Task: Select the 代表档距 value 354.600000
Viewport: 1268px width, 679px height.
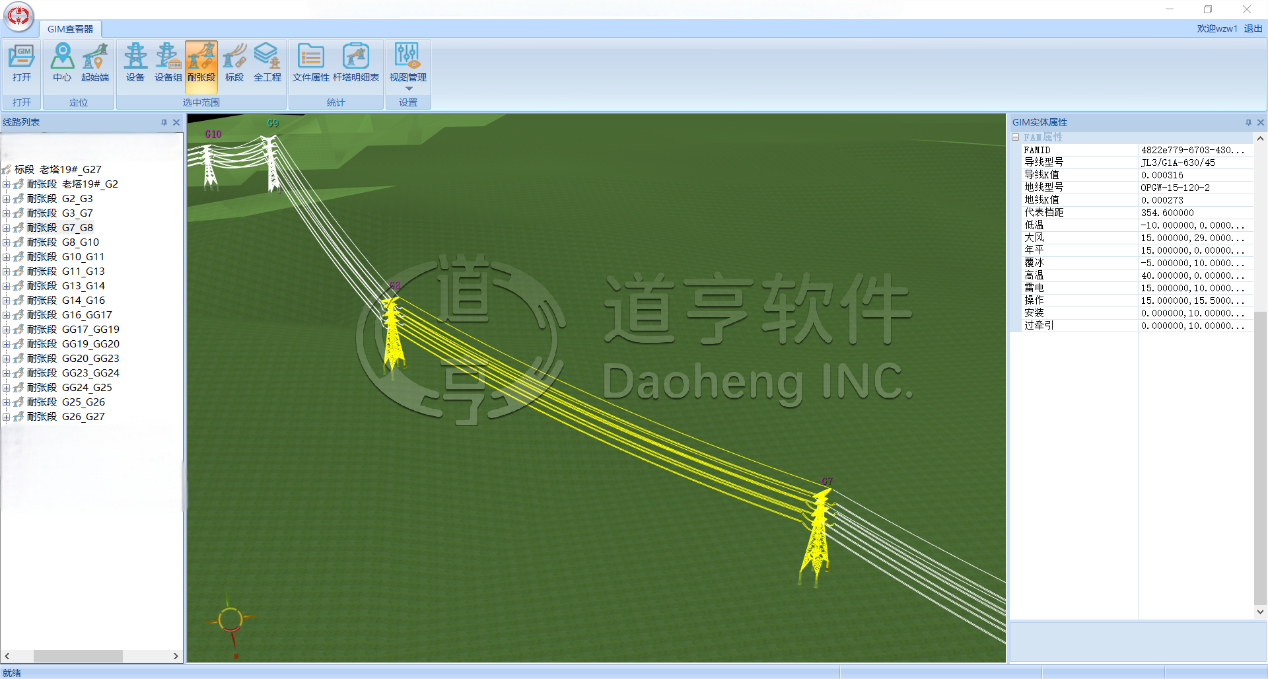Action: pos(1167,212)
